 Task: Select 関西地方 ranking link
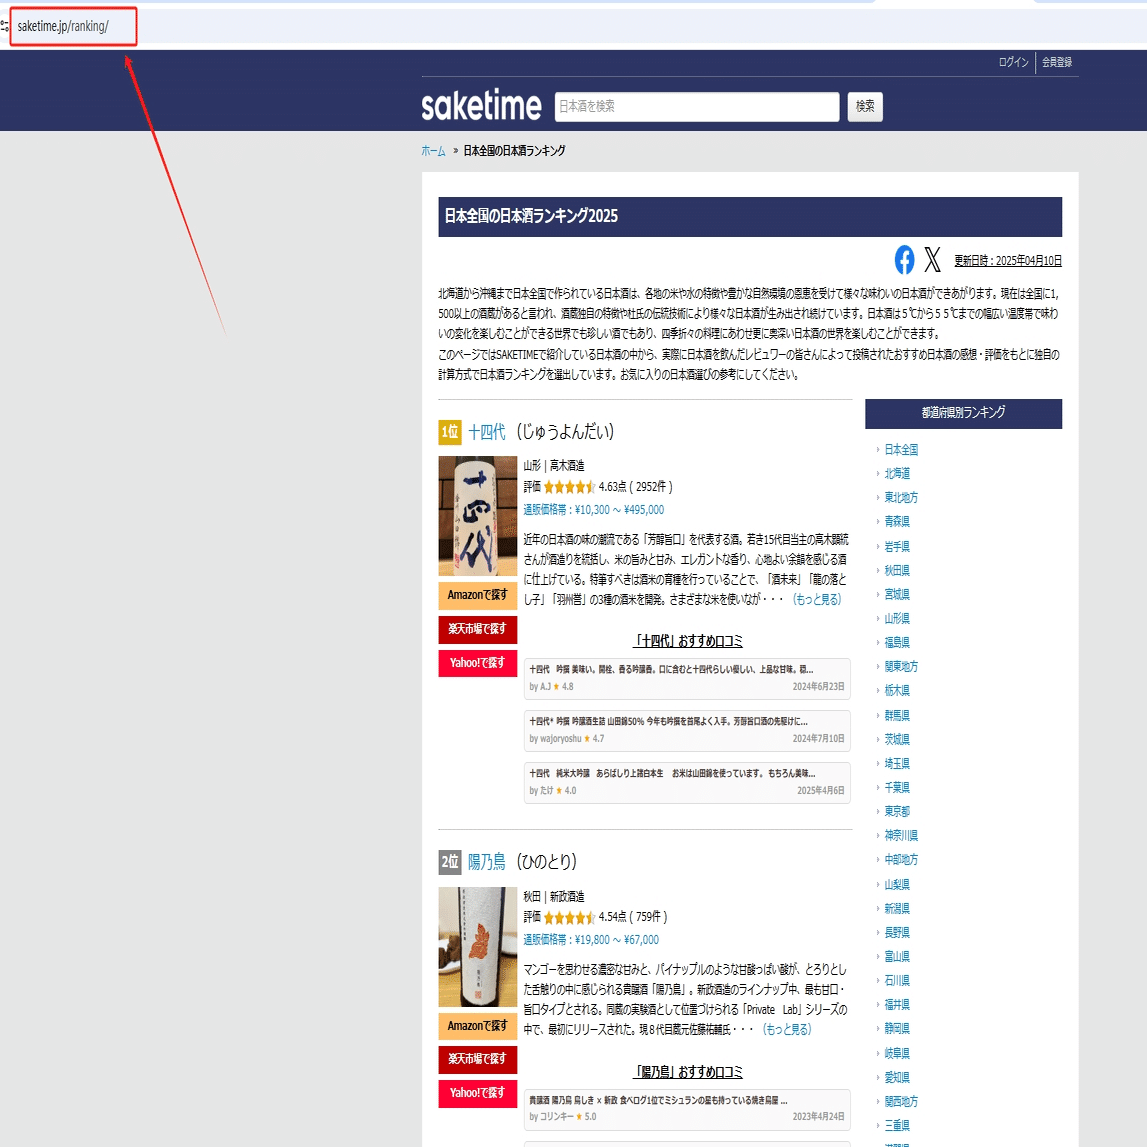point(901,1102)
